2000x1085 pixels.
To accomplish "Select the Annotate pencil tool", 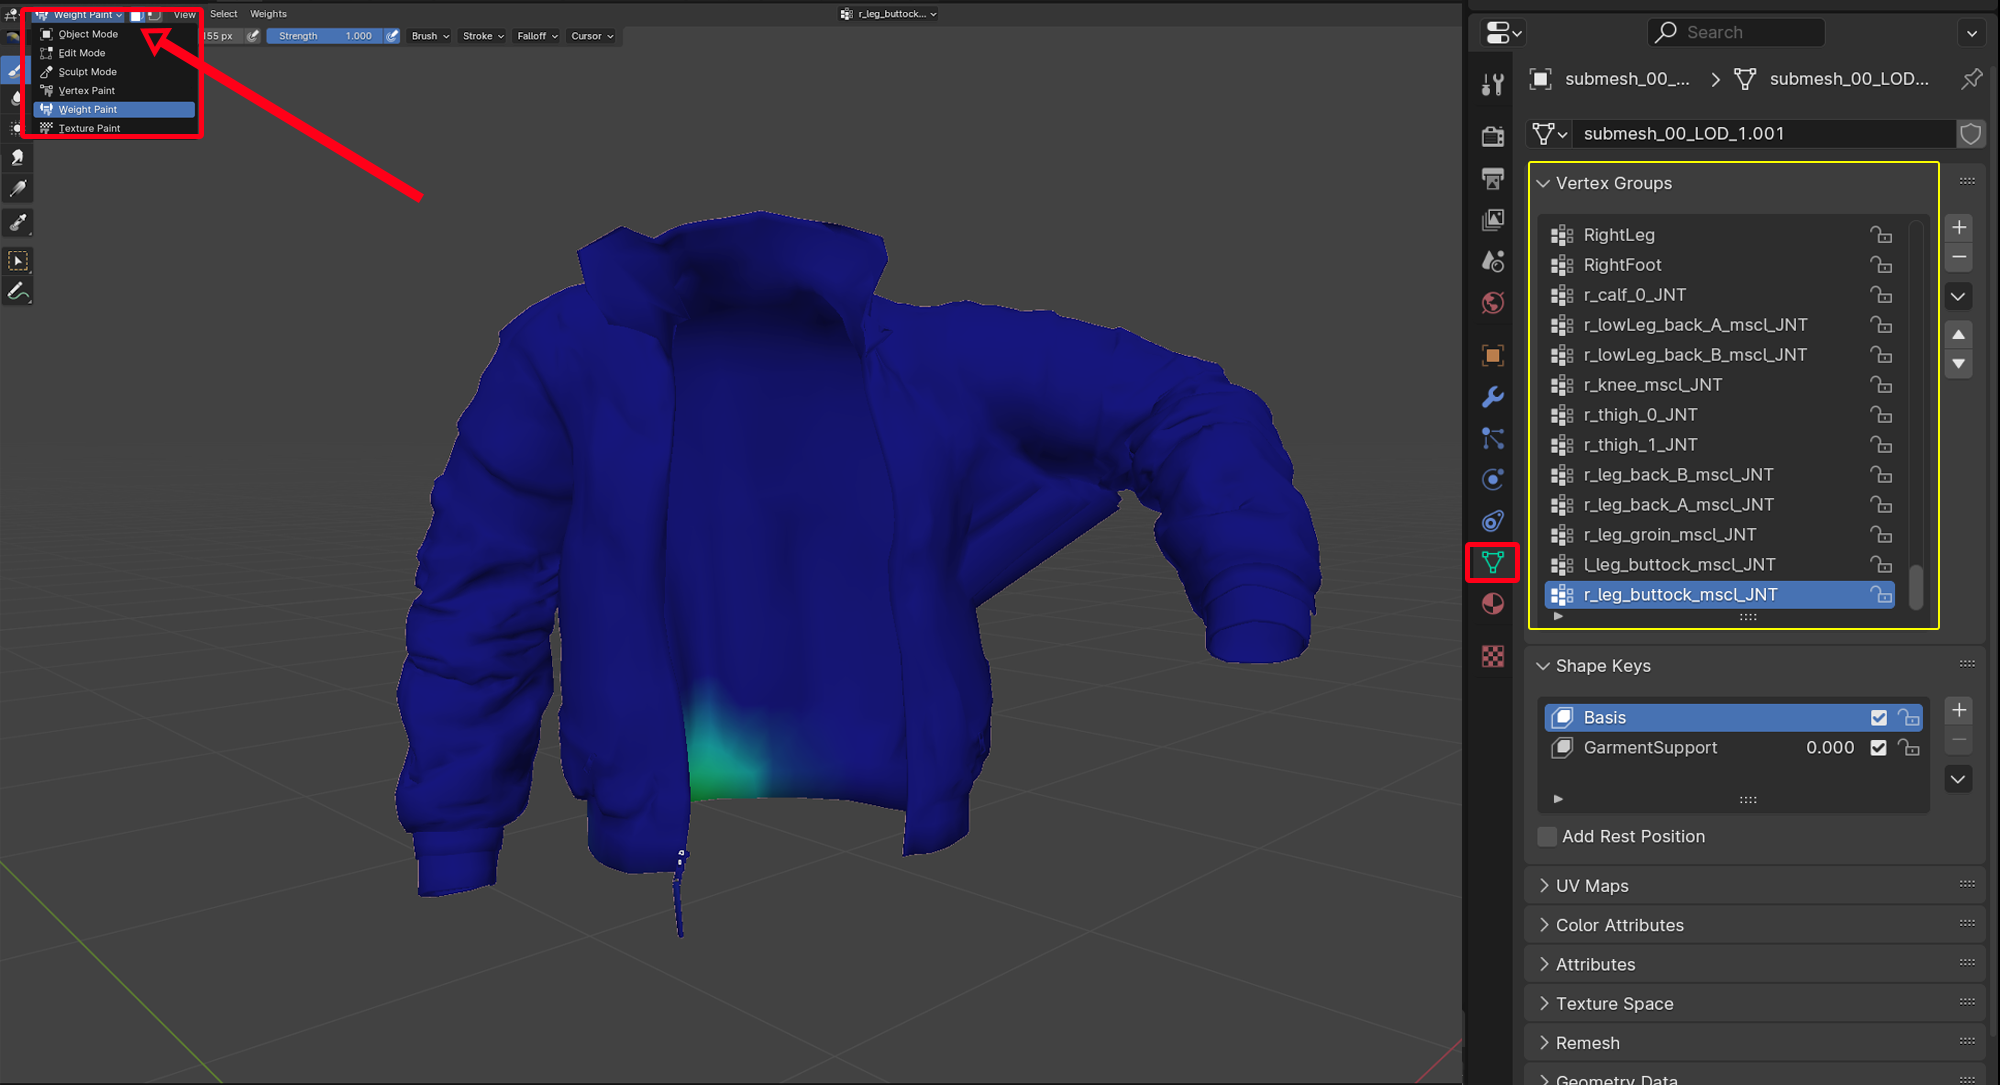I will [18, 292].
